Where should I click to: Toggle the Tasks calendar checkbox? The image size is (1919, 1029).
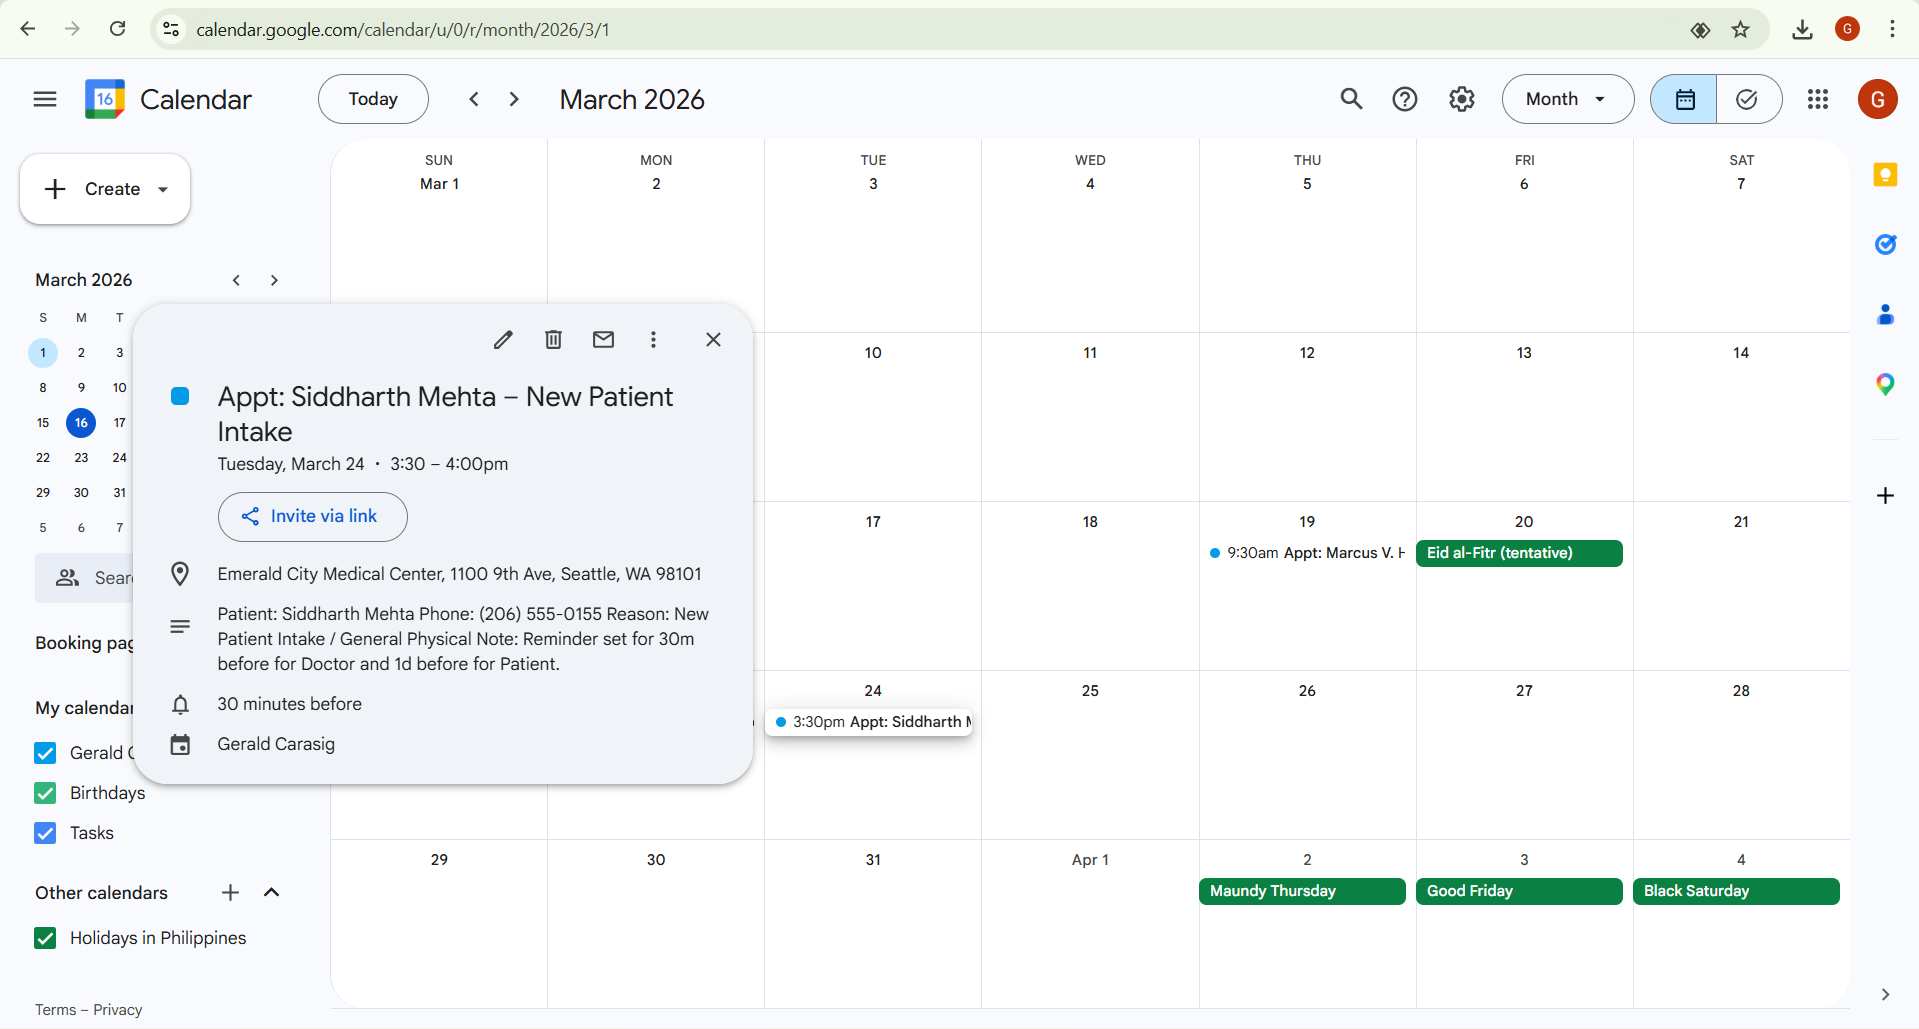(45, 833)
